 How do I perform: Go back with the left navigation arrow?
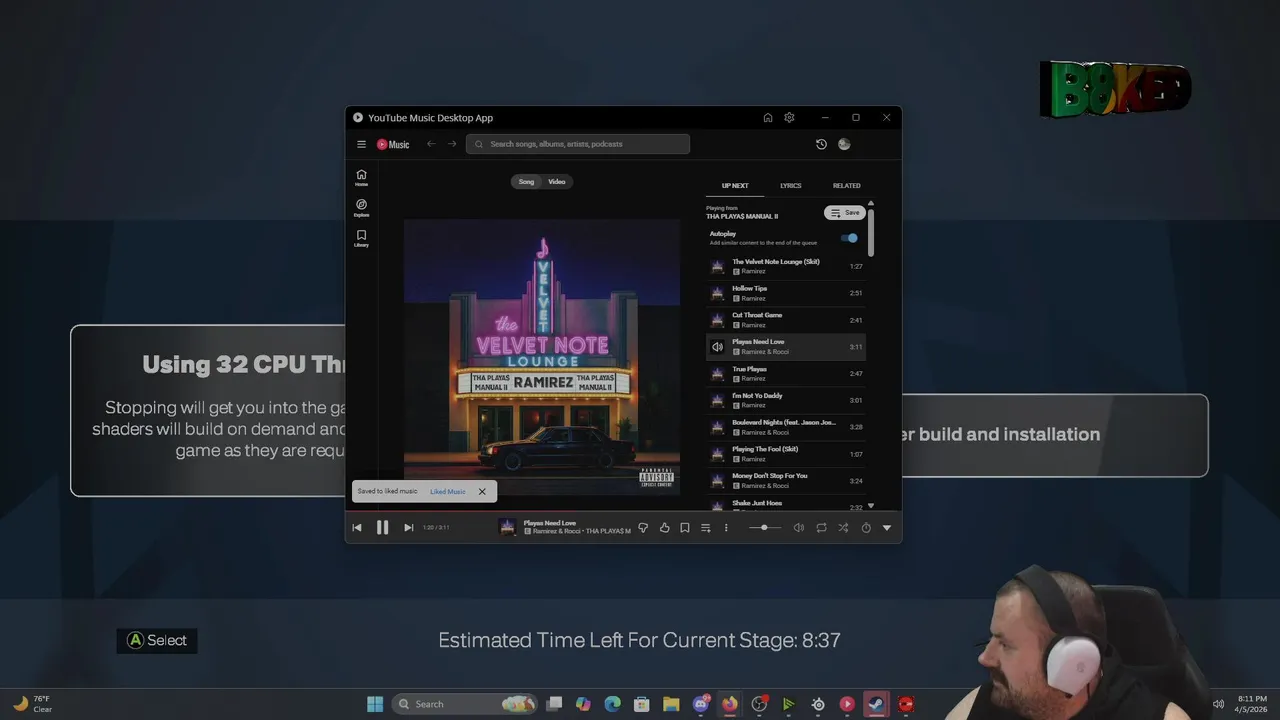(431, 144)
